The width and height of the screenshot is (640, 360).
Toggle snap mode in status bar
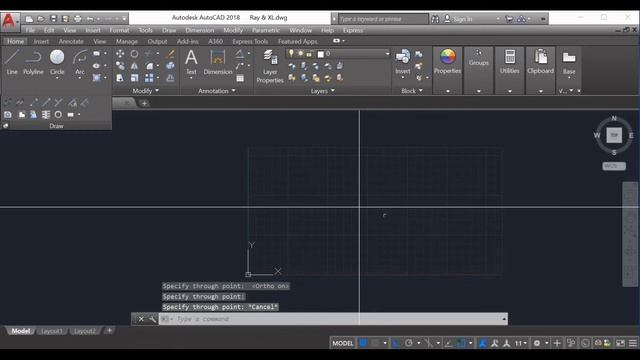tap(375, 343)
